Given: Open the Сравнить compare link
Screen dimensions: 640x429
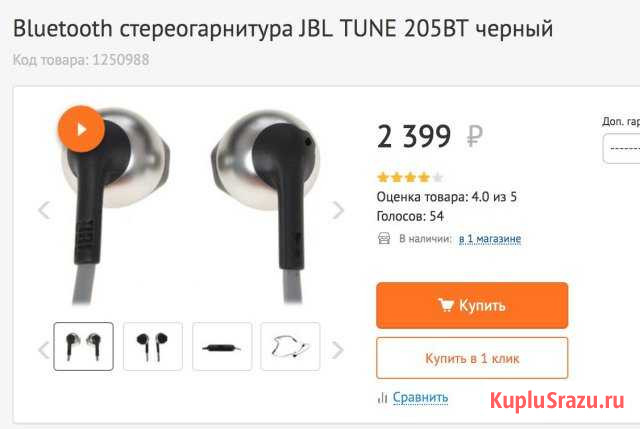Looking at the screenshot, I should 420,397.
